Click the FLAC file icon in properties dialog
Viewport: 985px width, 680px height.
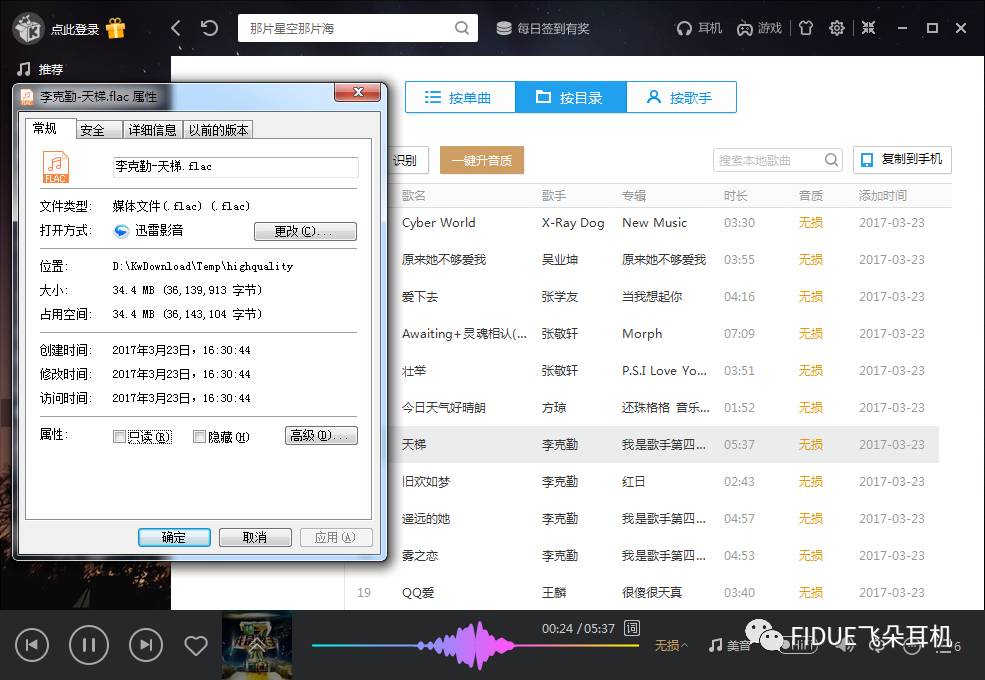55,167
